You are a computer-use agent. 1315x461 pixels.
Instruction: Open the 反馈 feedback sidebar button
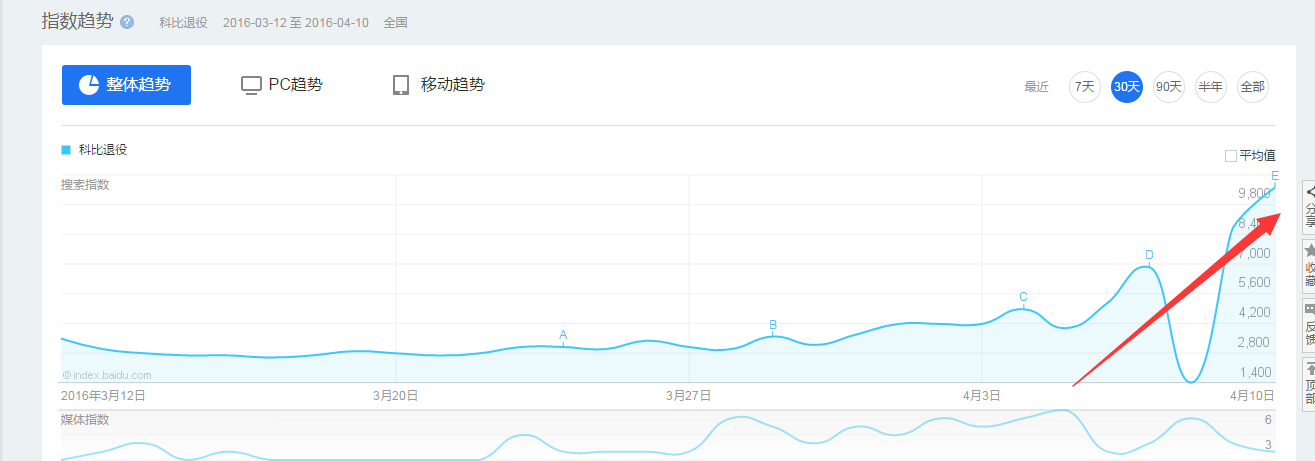point(1309,324)
